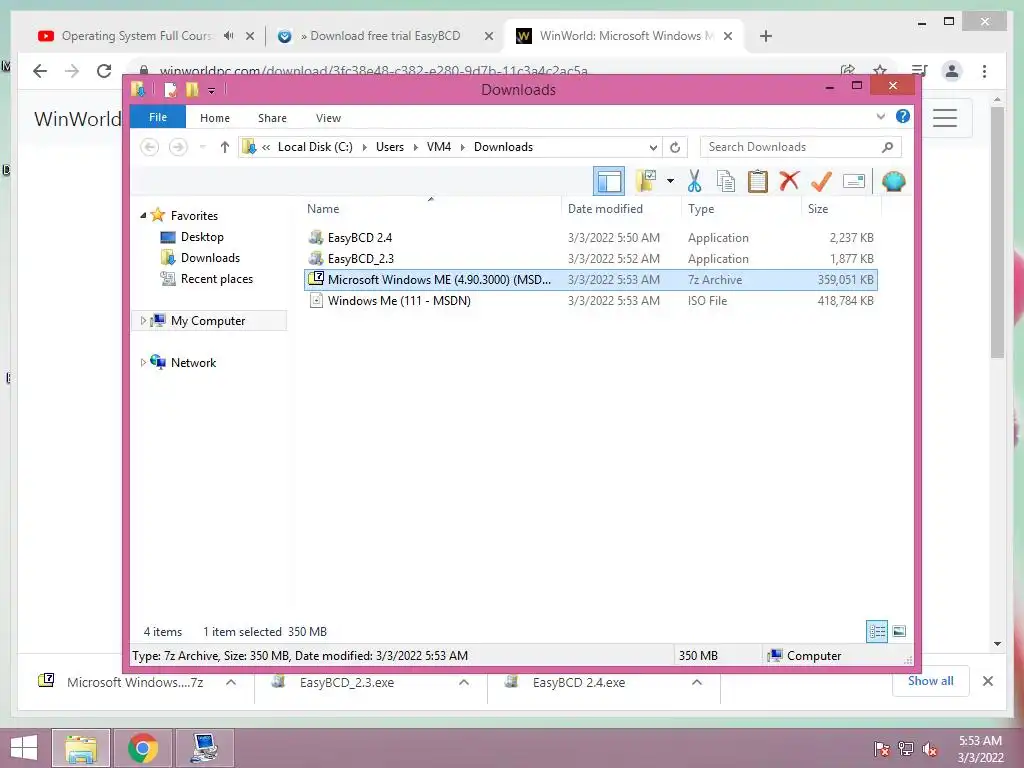1024x768 pixels.
Task: Select VM4 in the address path
Action: point(439,147)
